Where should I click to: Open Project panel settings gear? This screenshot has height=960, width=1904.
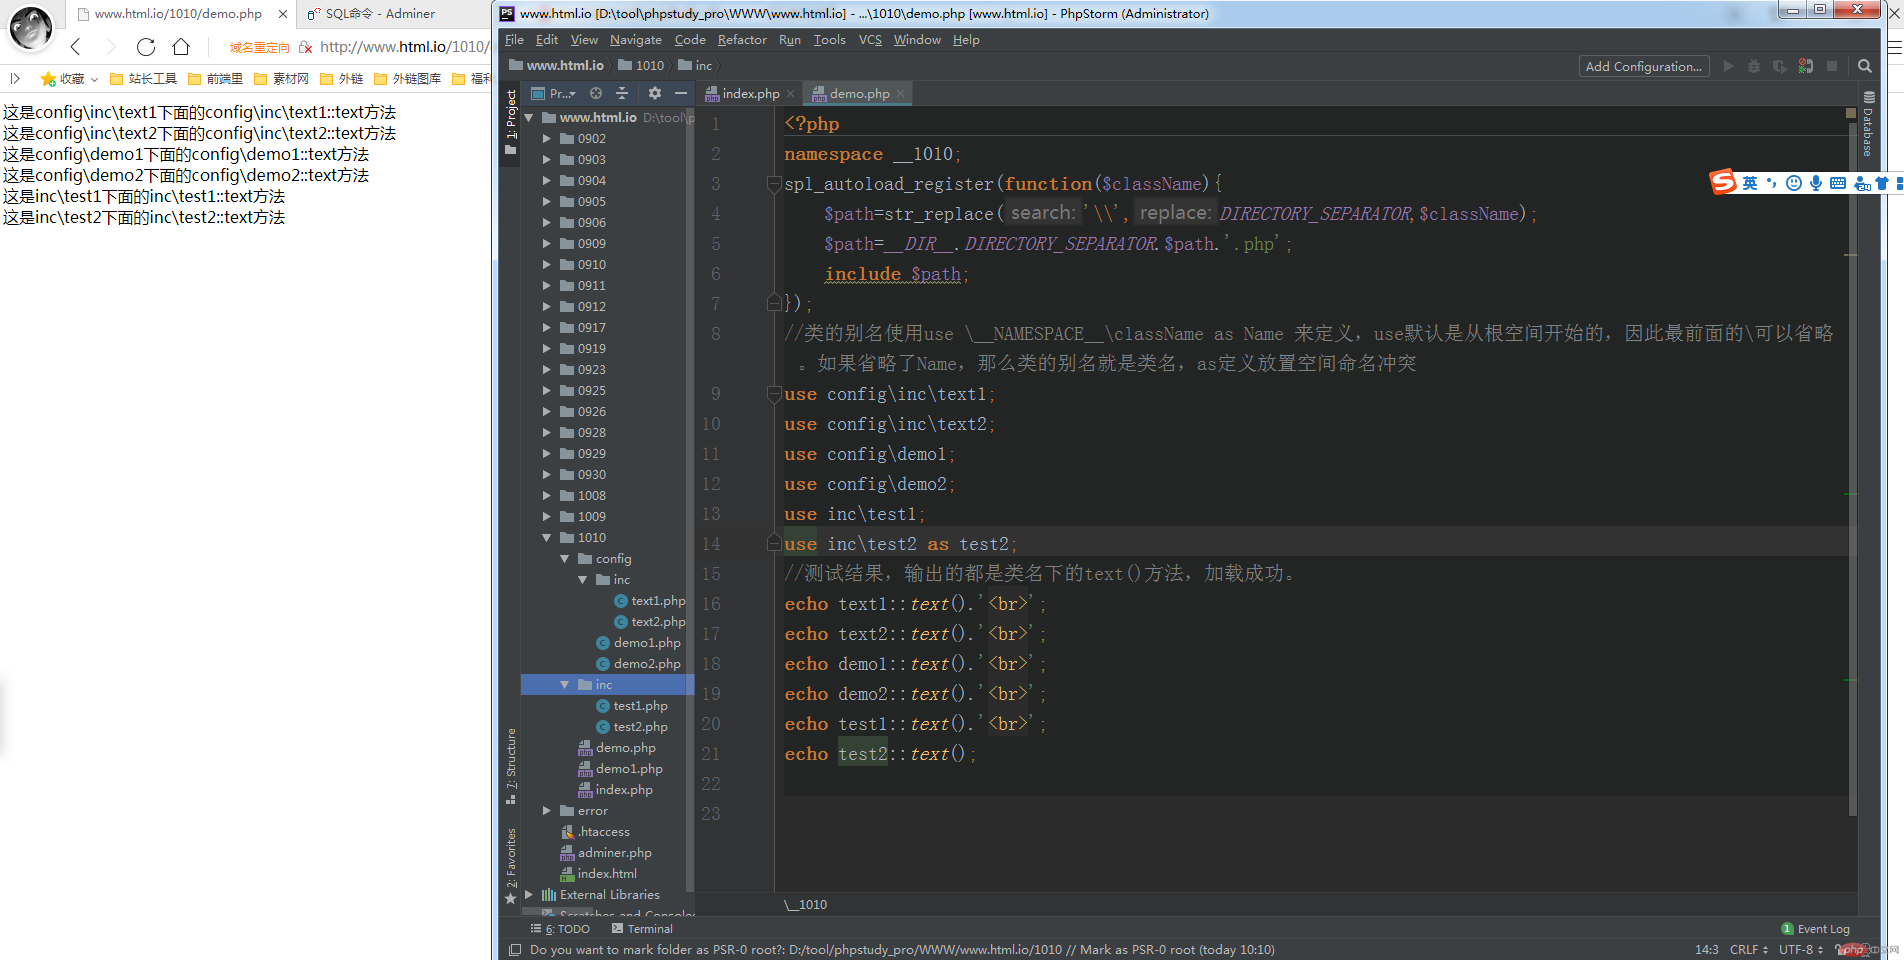(655, 93)
